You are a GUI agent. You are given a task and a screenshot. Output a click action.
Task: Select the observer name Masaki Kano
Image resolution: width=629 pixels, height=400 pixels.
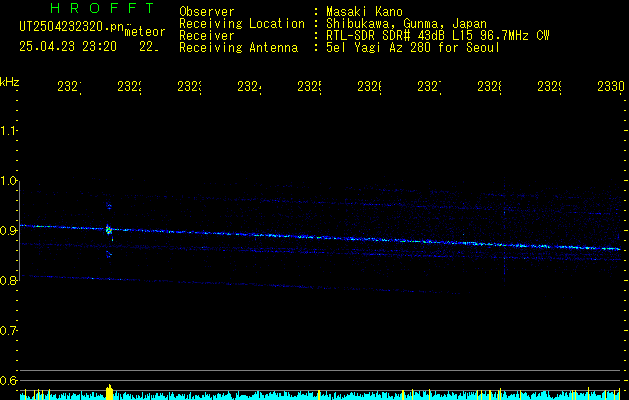[364, 11]
